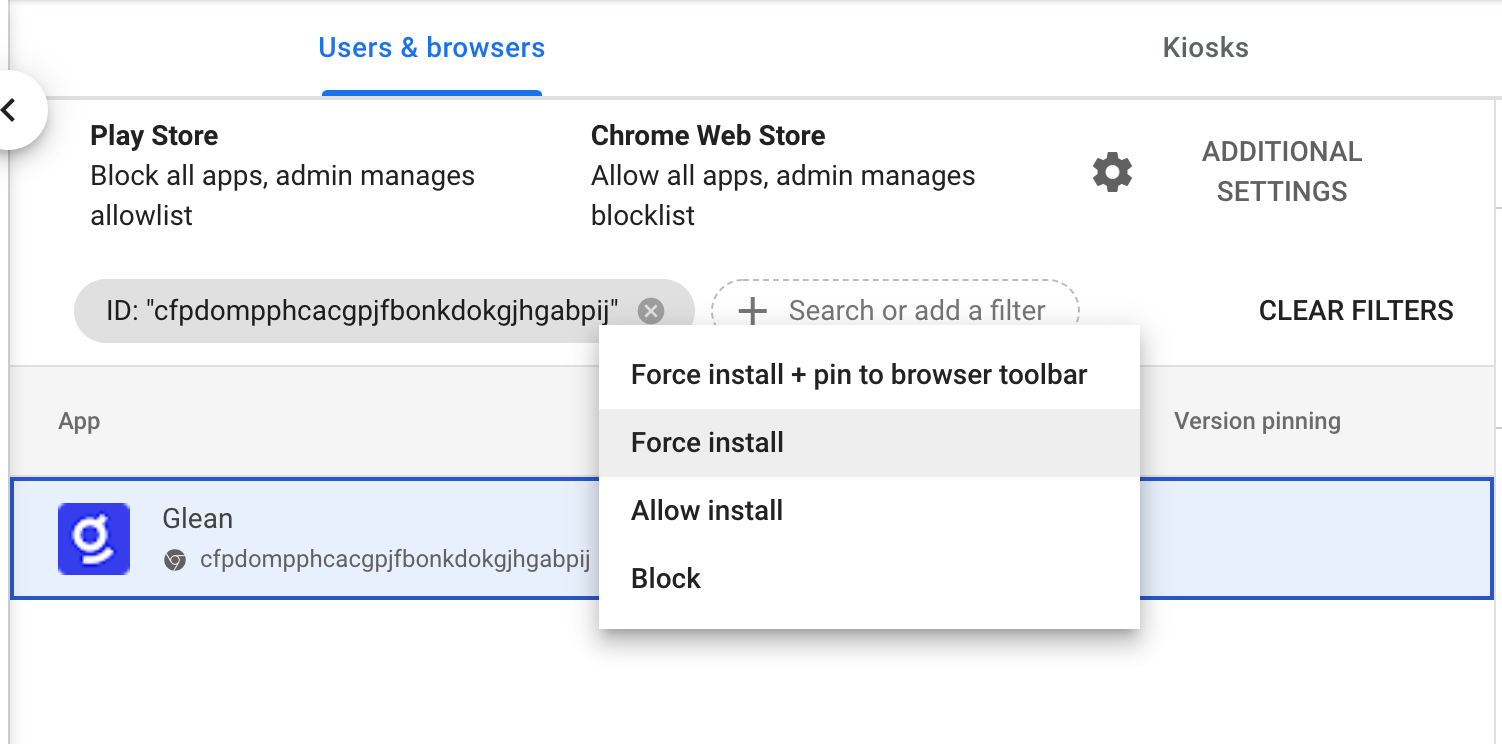
Task: Focus the Search or add a filter field
Action: click(916, 312)
